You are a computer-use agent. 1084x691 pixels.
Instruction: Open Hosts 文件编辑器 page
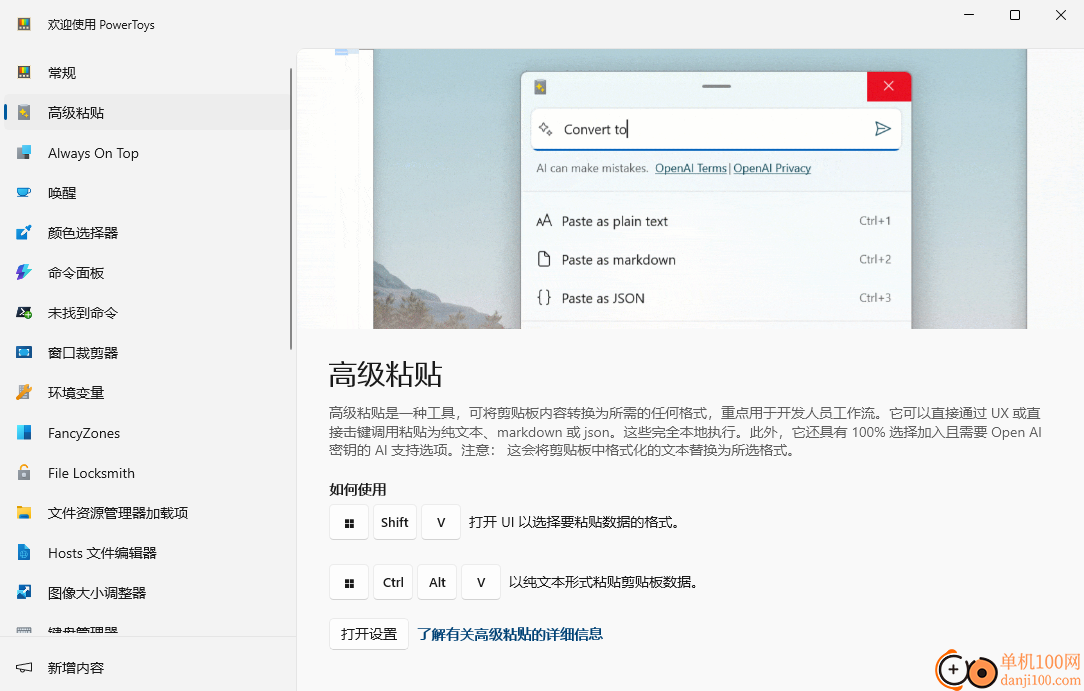click(x=147, y=553)
